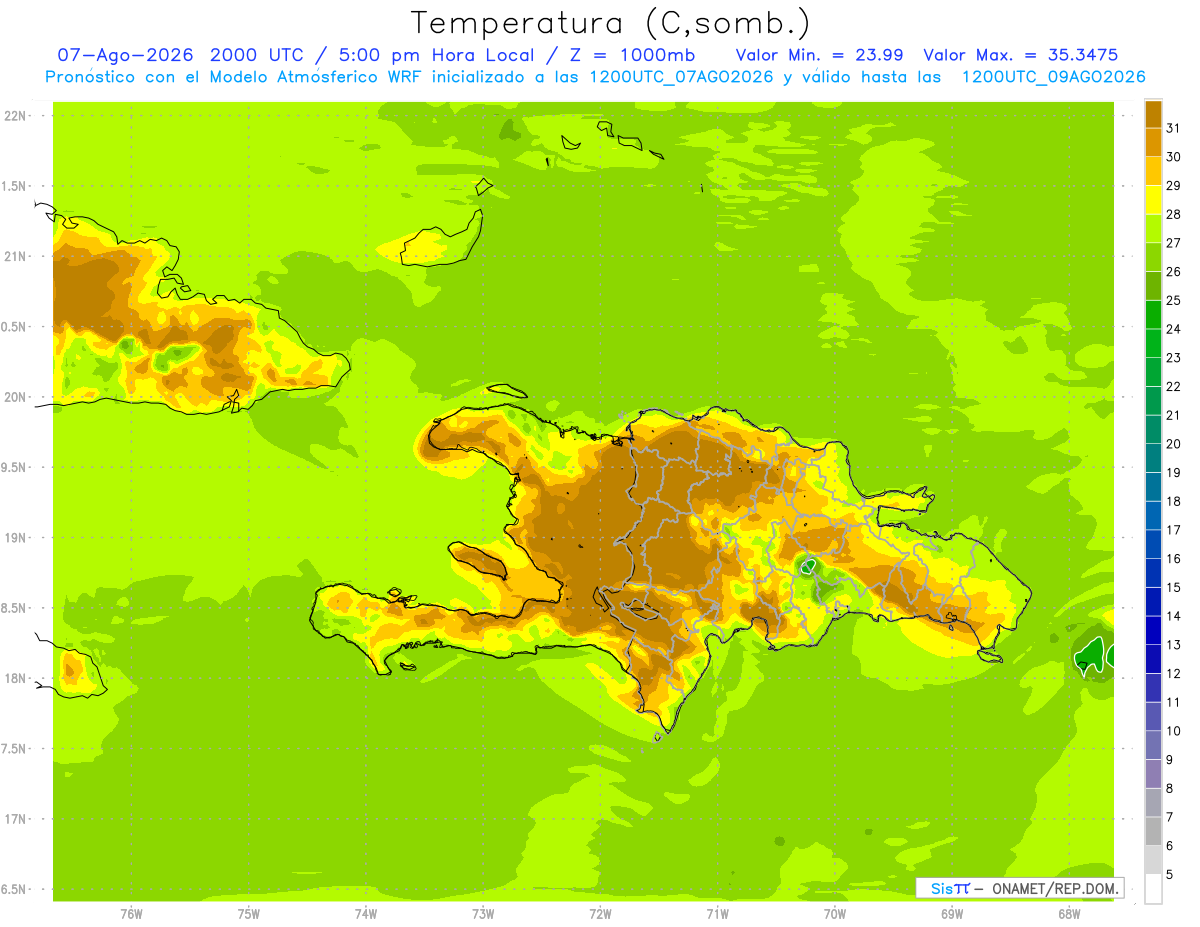
Task: Click the "68W" longitude label
Action: coord(1069,914)
